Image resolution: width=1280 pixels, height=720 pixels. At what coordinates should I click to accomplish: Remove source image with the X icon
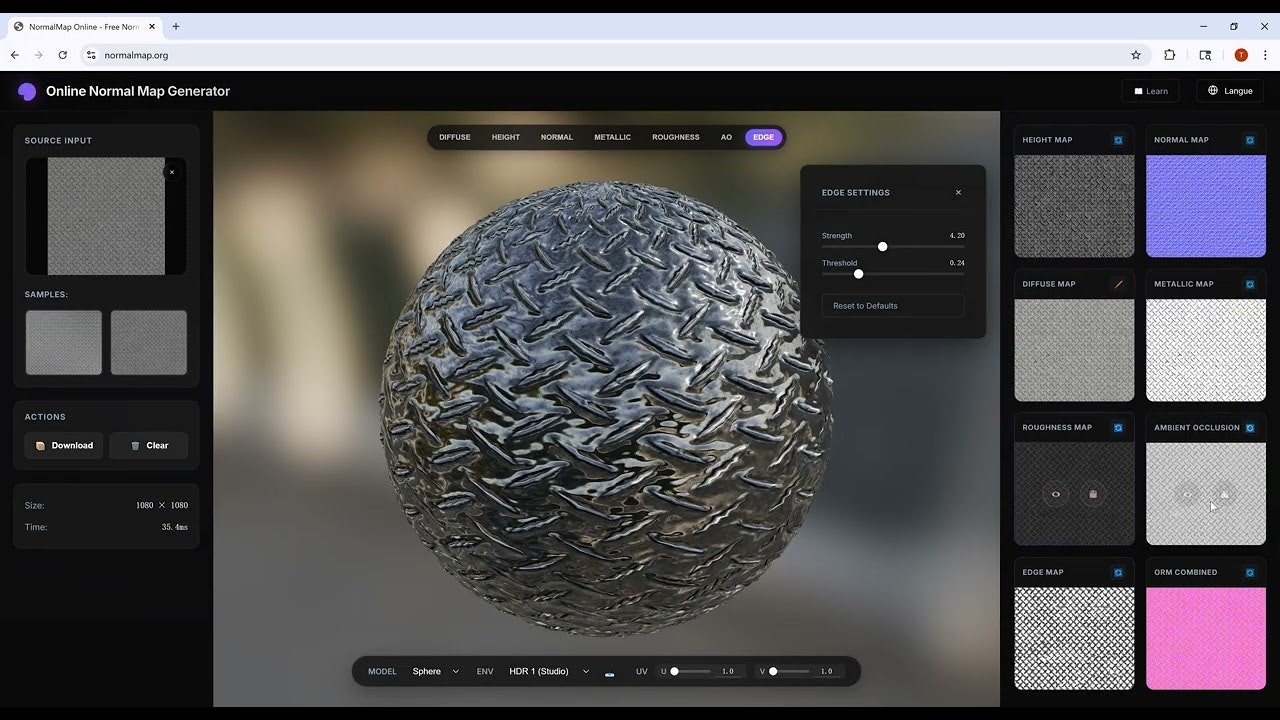click(x=172, y=172)
